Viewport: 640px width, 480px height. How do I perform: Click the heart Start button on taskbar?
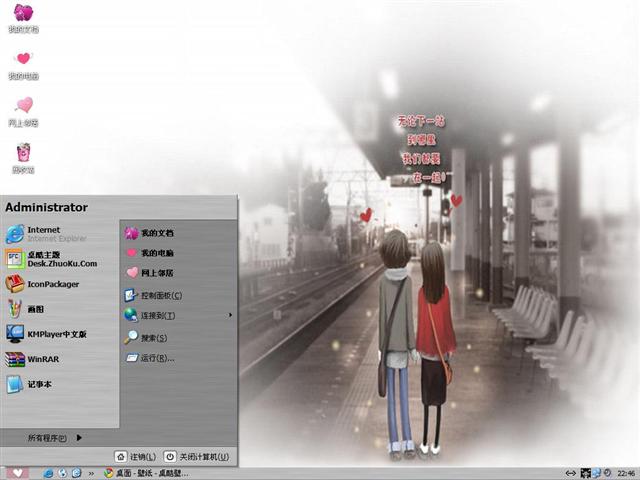[17, 472]
